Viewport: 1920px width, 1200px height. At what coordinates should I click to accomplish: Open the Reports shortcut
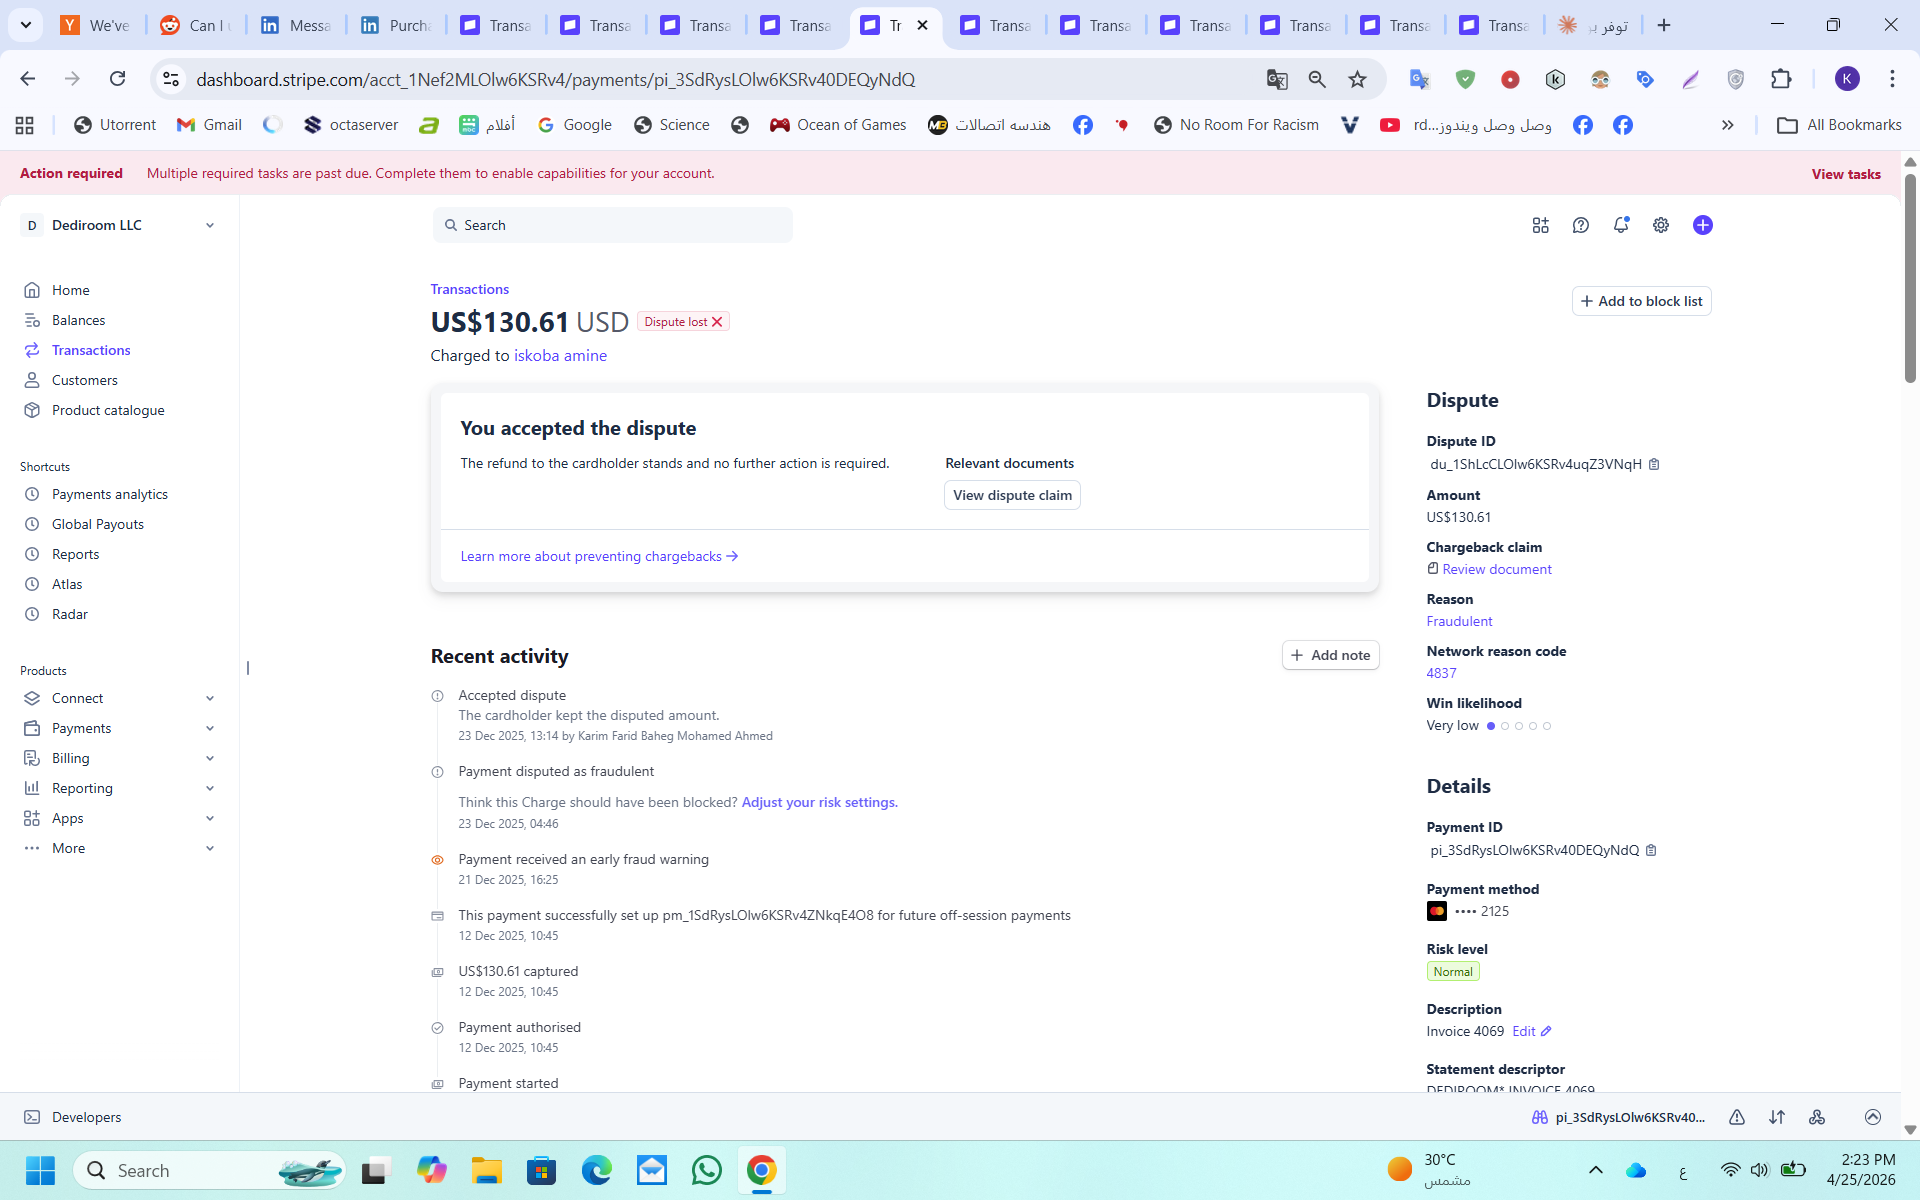coord(62,554)
